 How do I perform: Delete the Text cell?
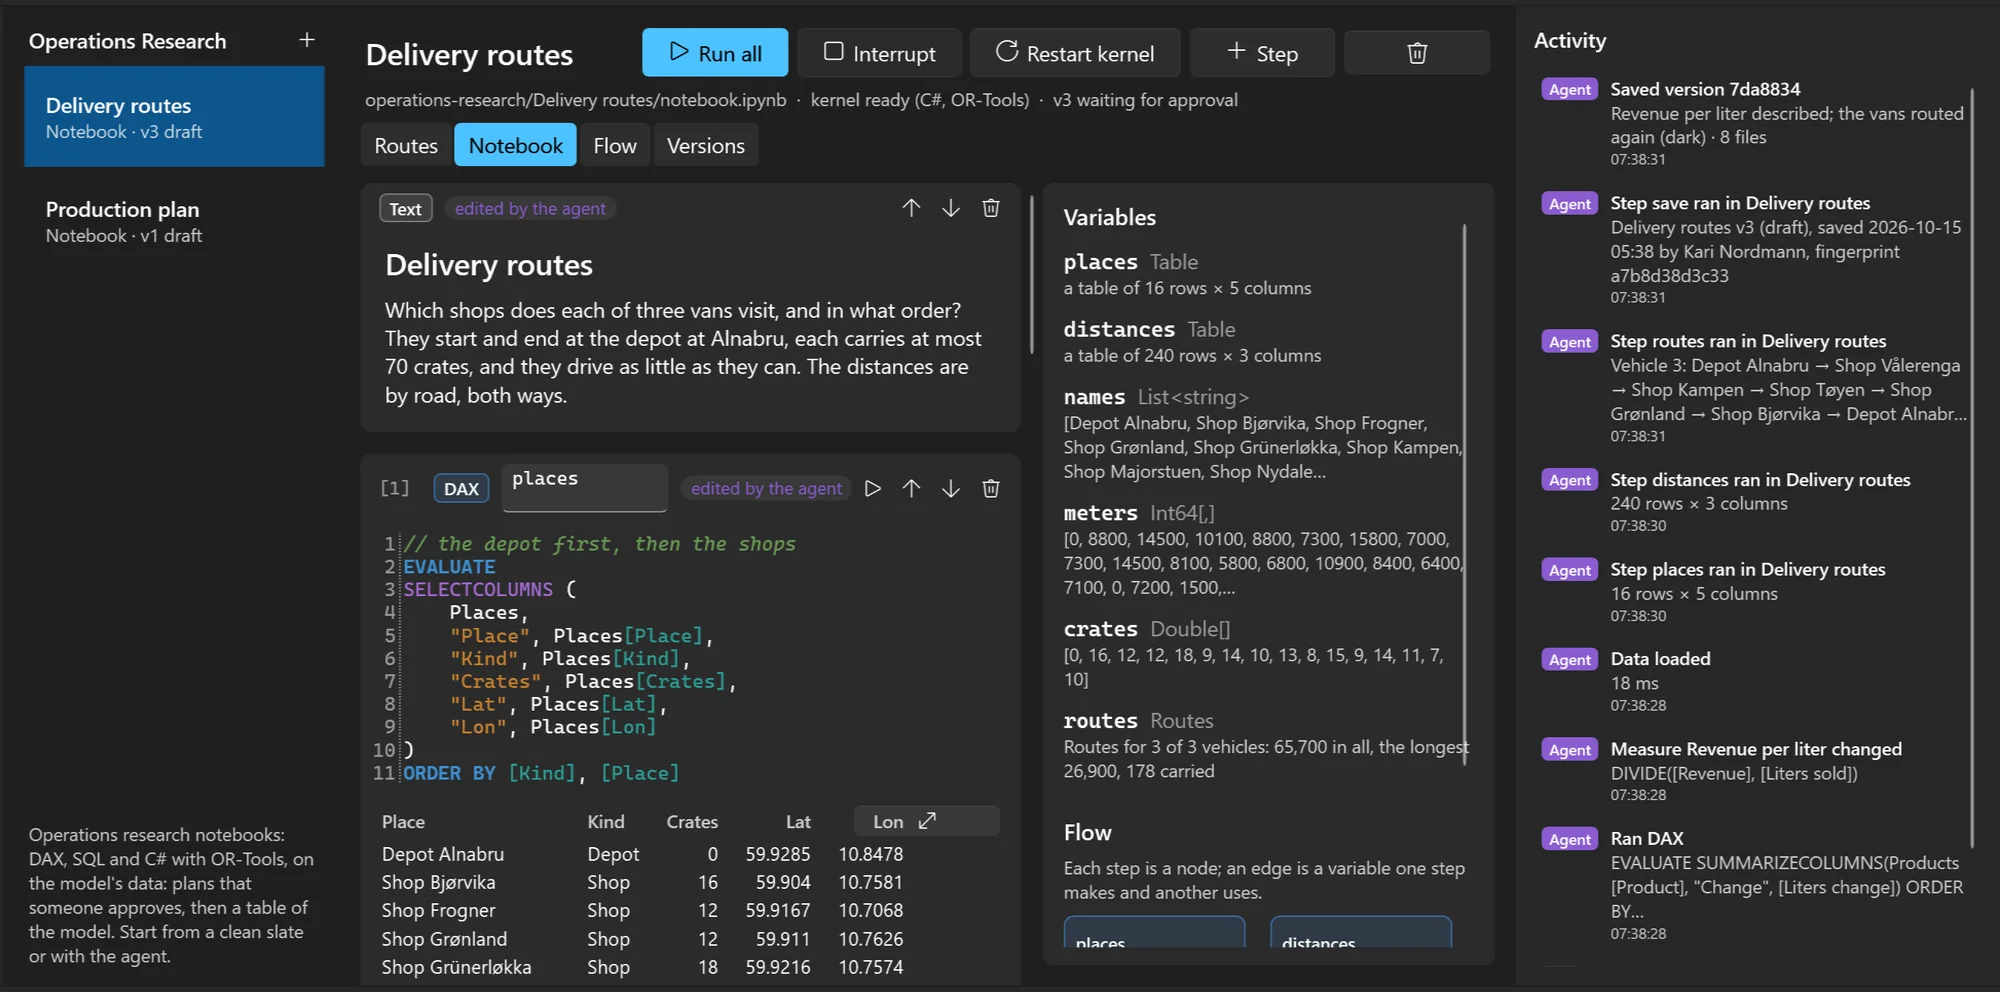991,208
